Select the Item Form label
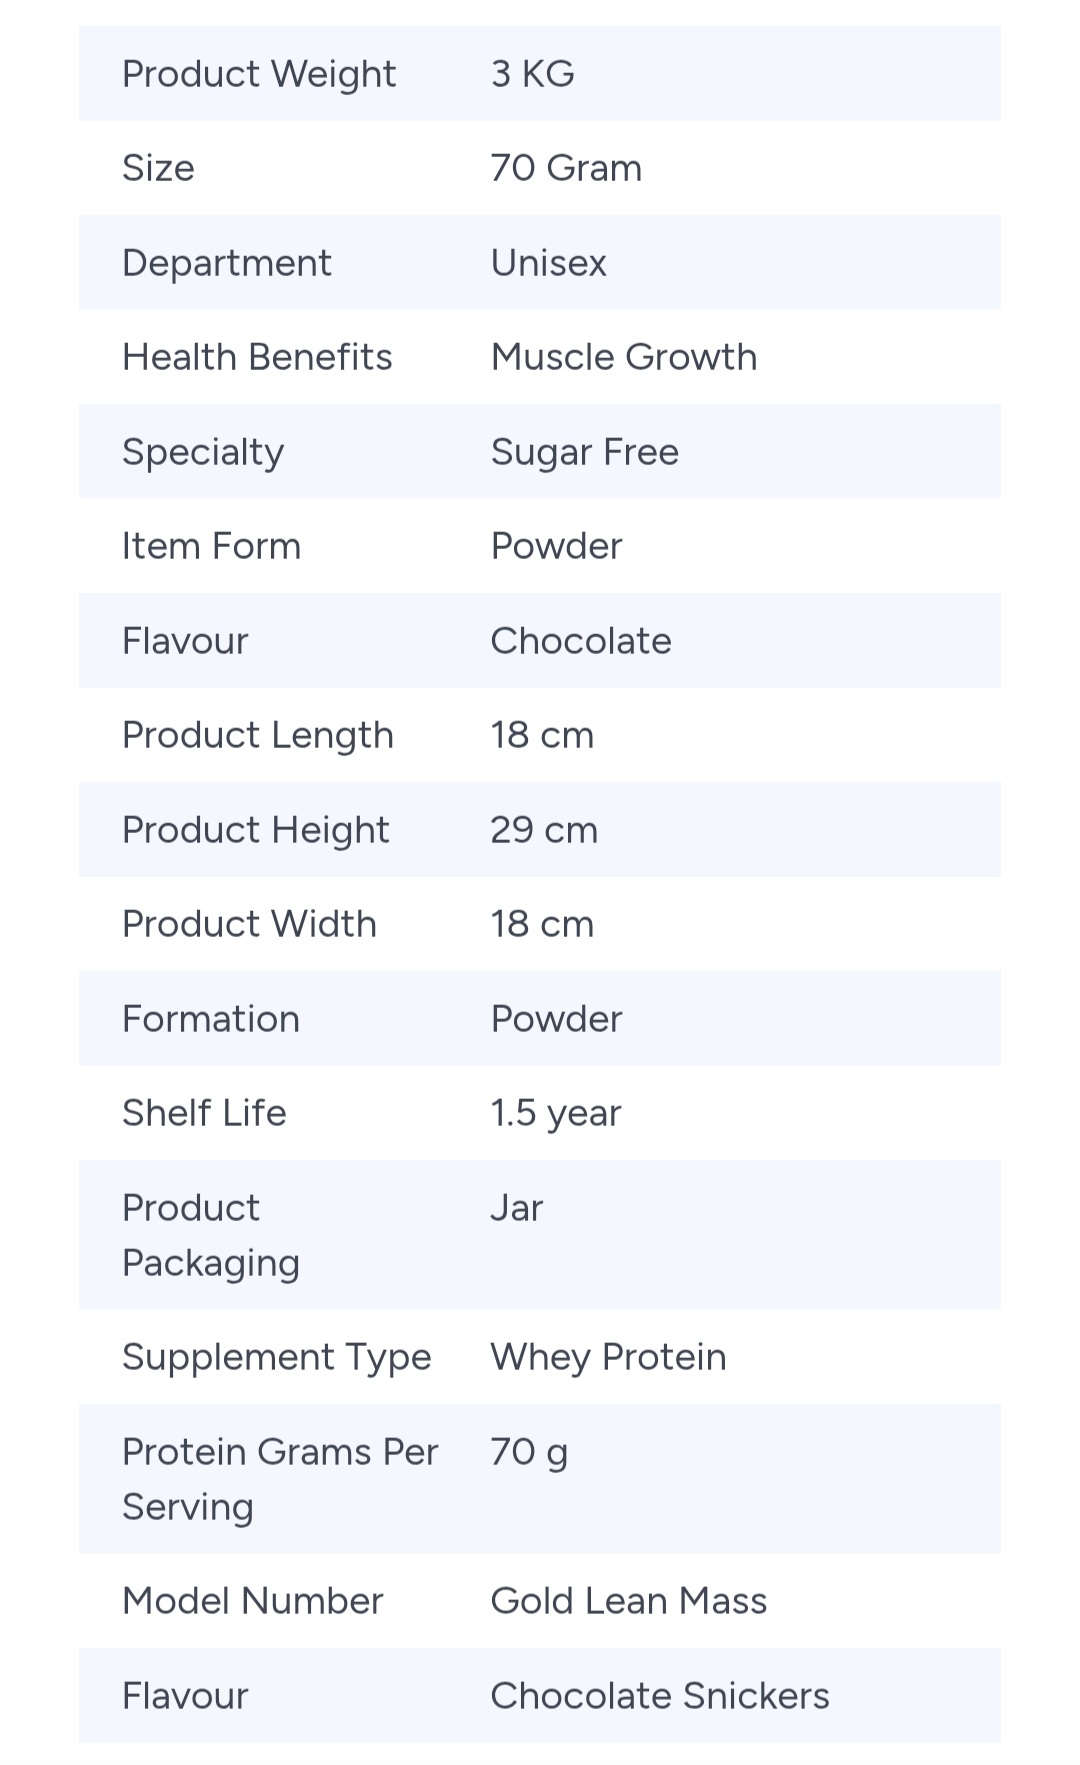Image resolution: width=1080 pixels, height=1765 pixels. [211, 546]
